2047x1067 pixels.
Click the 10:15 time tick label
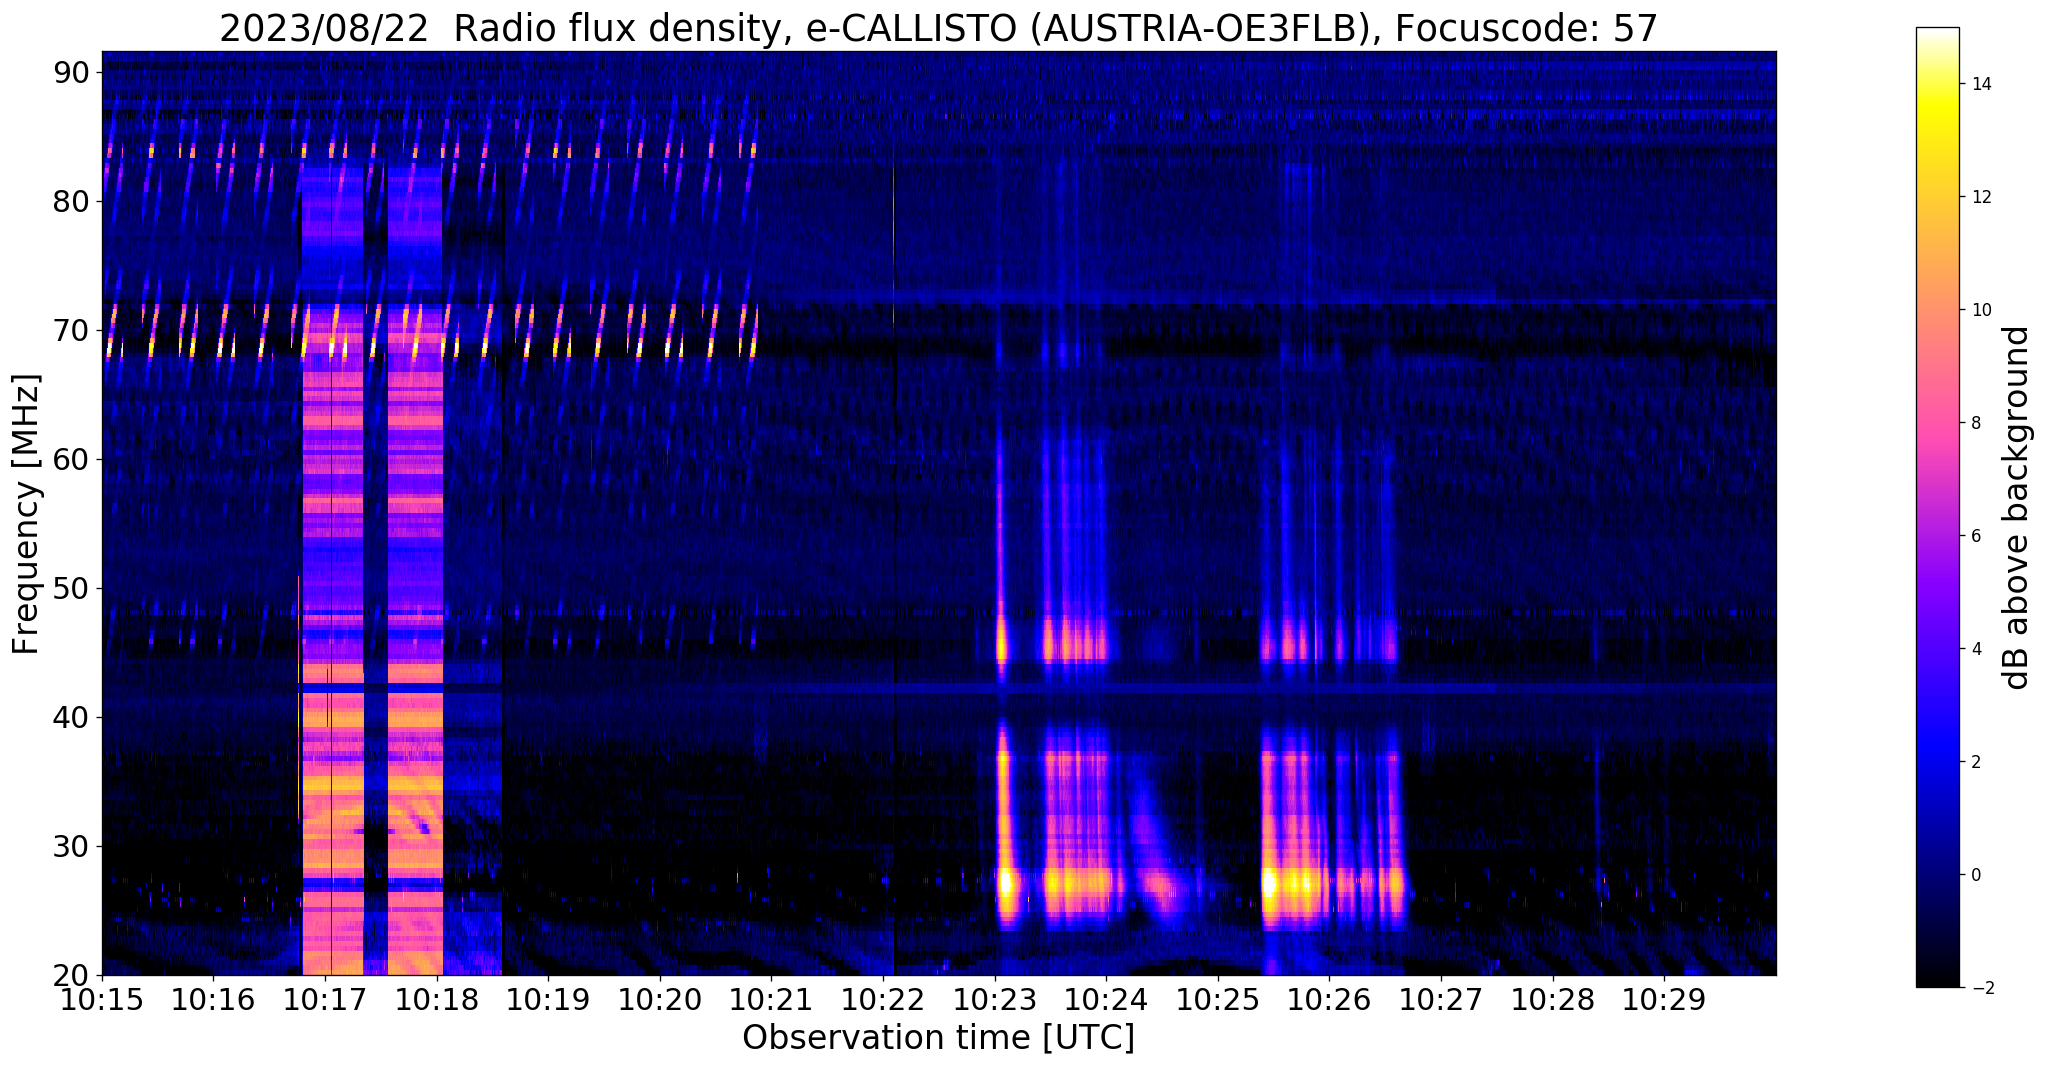point(102,1000)
